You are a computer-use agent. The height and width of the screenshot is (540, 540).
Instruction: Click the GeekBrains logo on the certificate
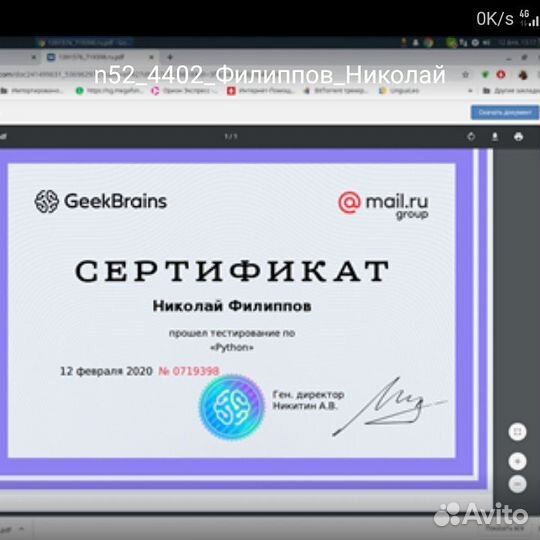coord(101,201)
